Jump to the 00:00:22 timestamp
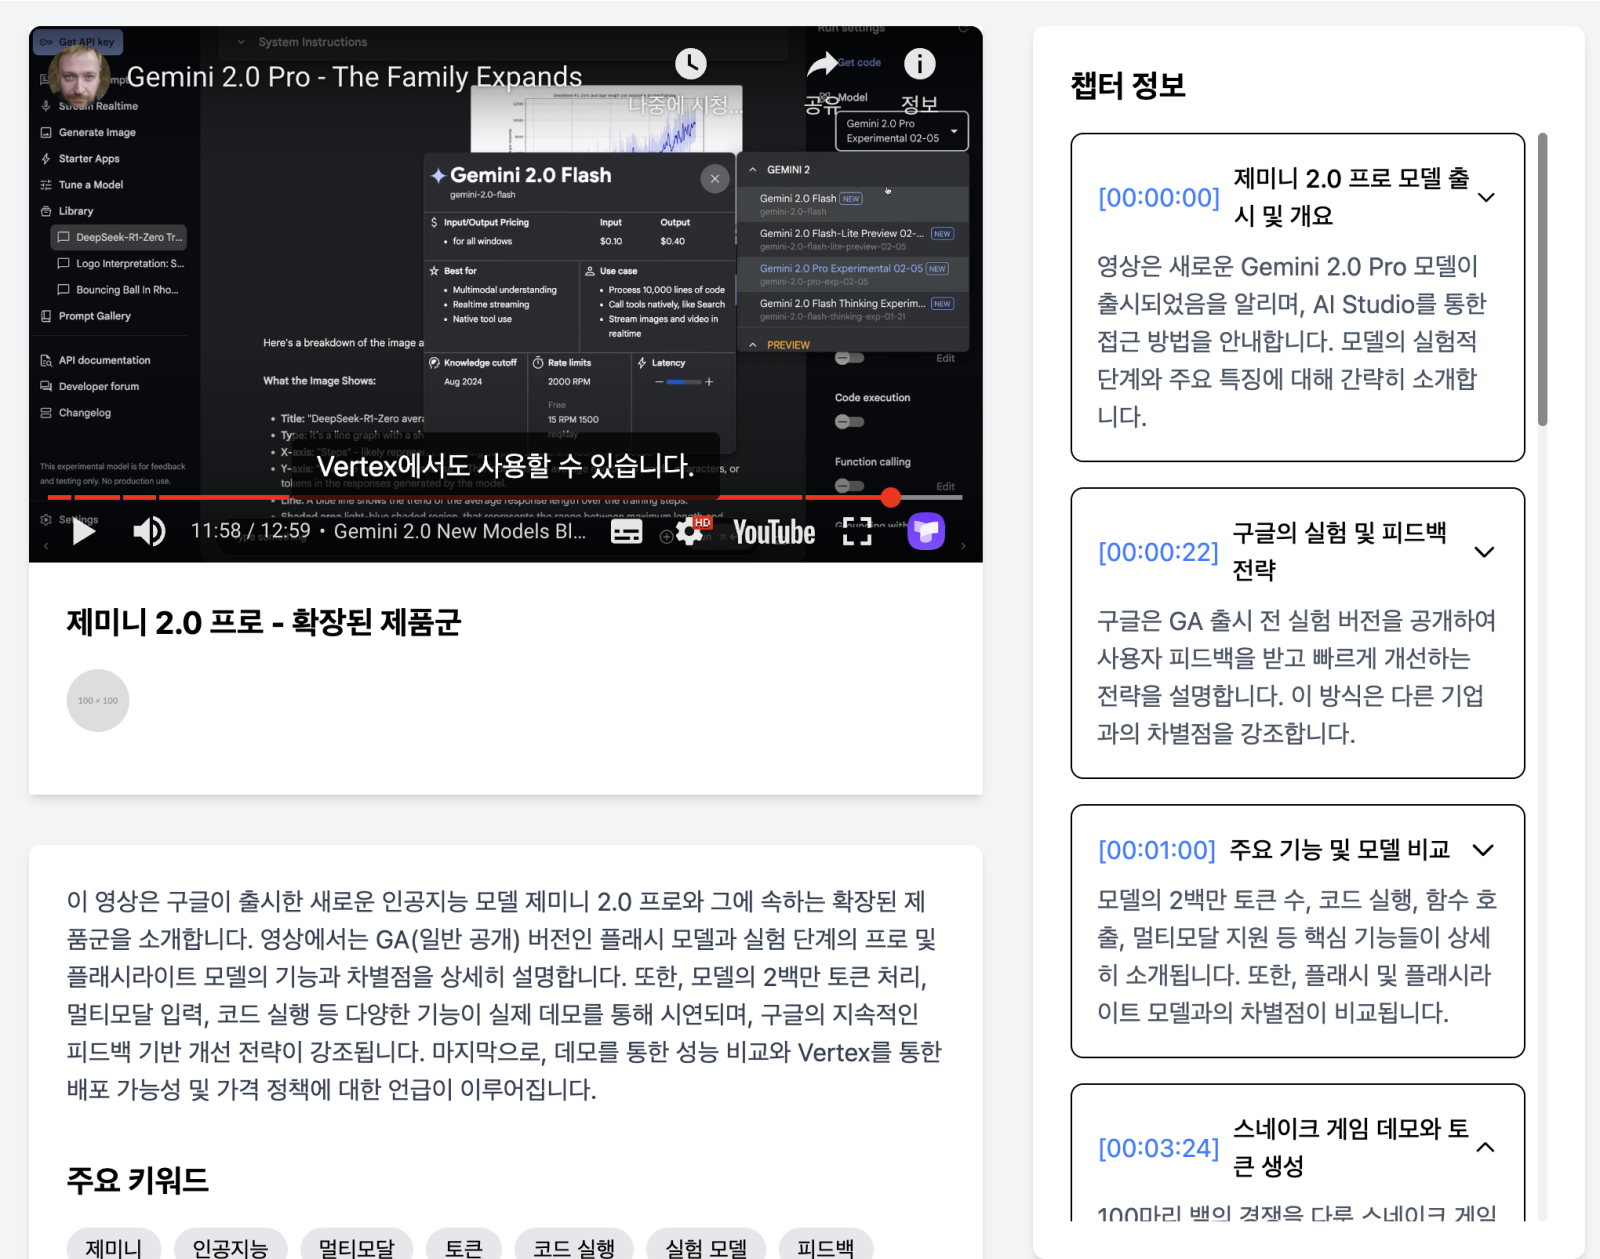 (x=1158, y=552)
